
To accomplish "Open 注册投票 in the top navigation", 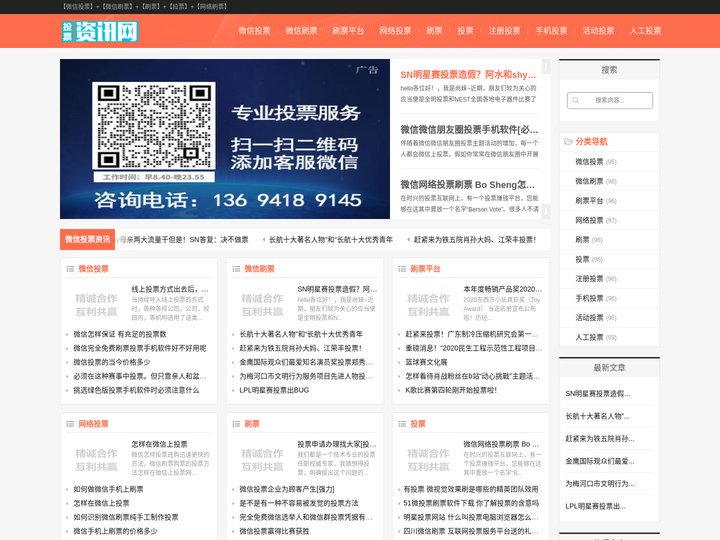I will click(504, 31).
